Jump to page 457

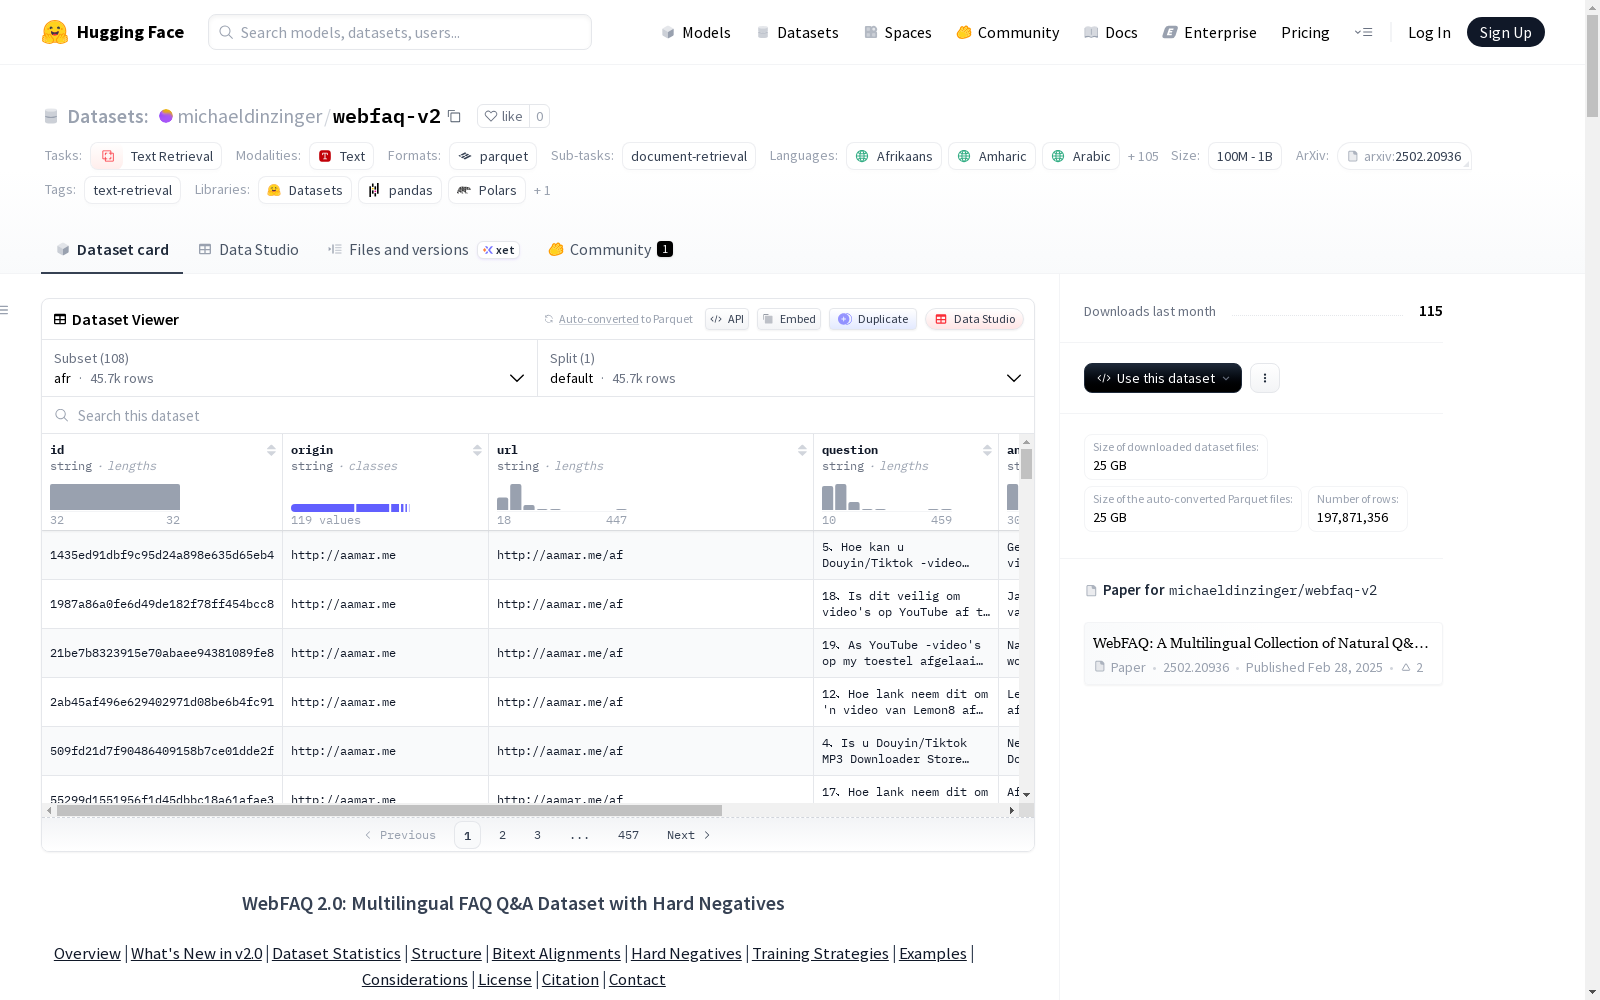[x=628, y=835]
